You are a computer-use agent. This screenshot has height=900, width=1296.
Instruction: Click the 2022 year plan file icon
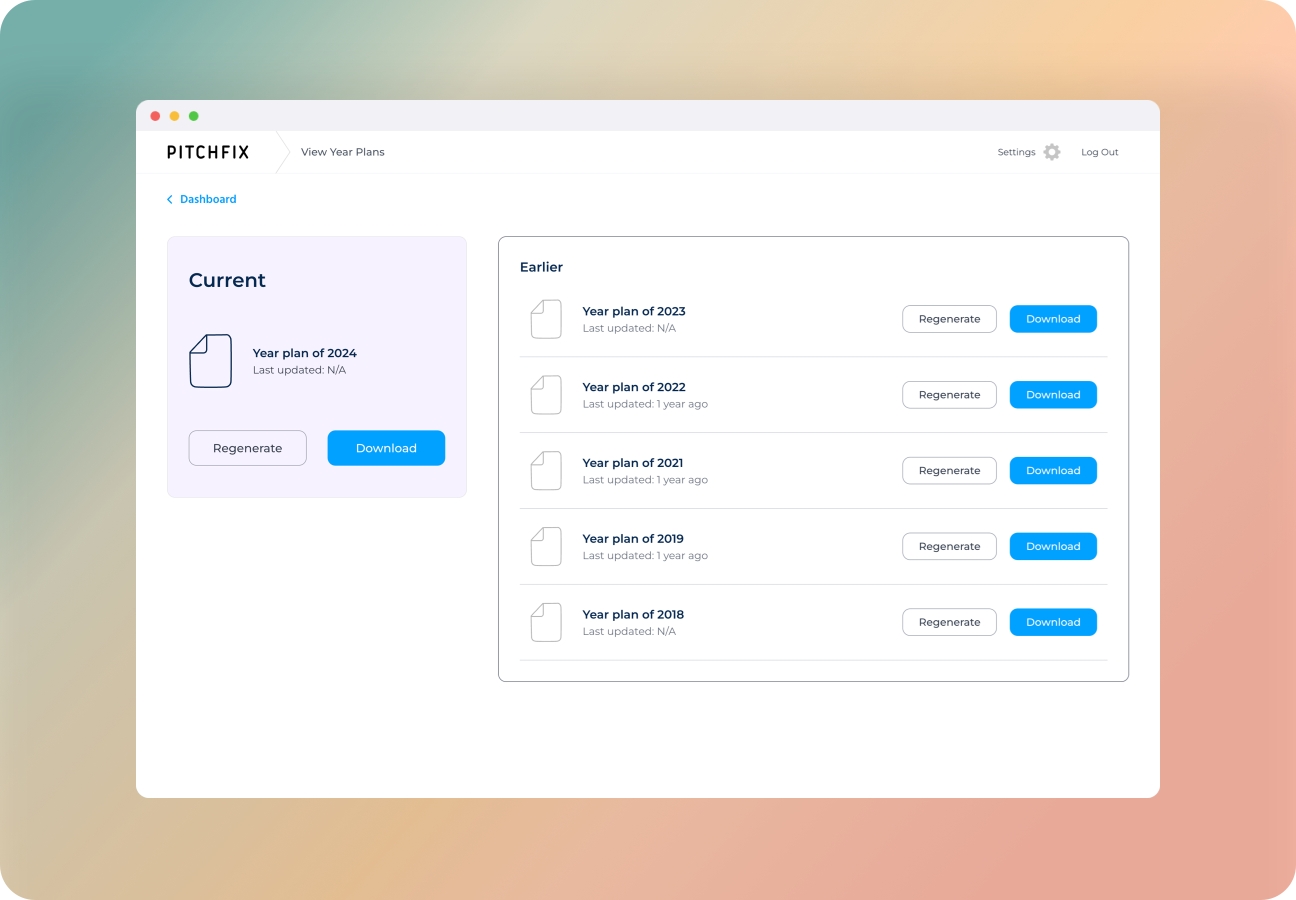pyautogui.click(x=546, y=395)
